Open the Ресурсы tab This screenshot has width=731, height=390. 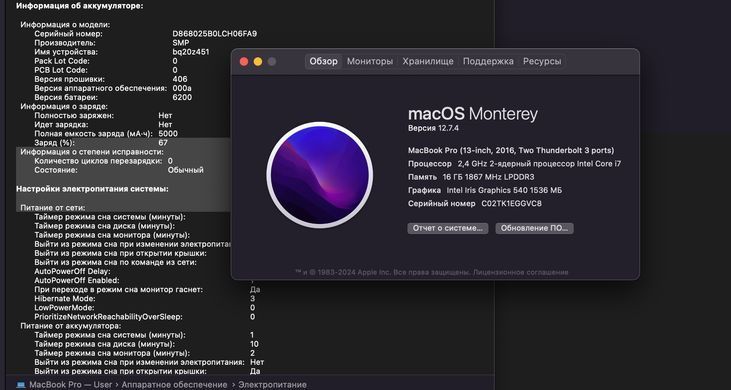click(542, 62)
